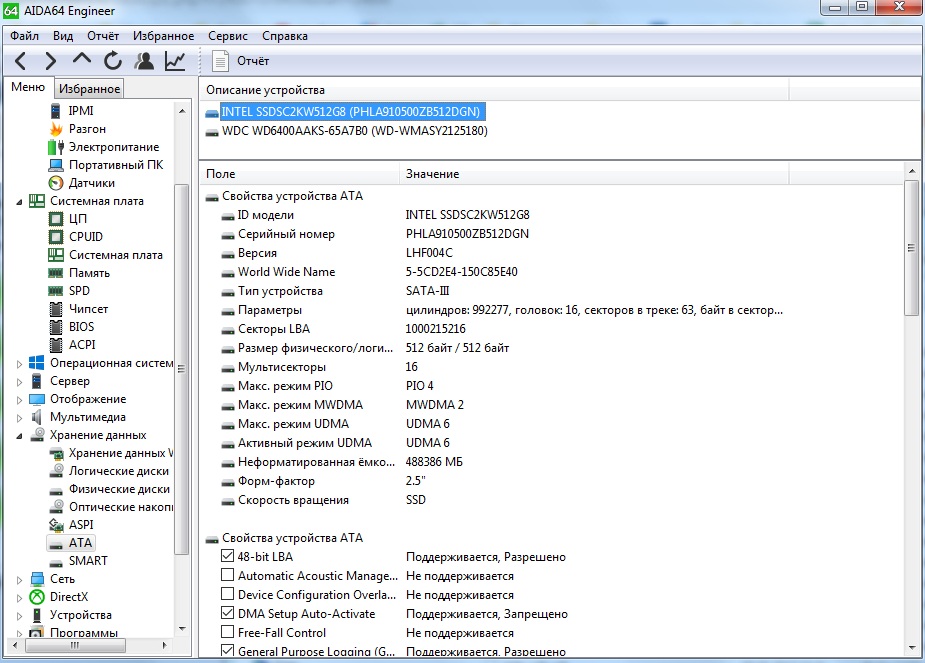
Task: Toggle DMA Setup Auto-Activate checkbox
Action: (x=227, y=612)
